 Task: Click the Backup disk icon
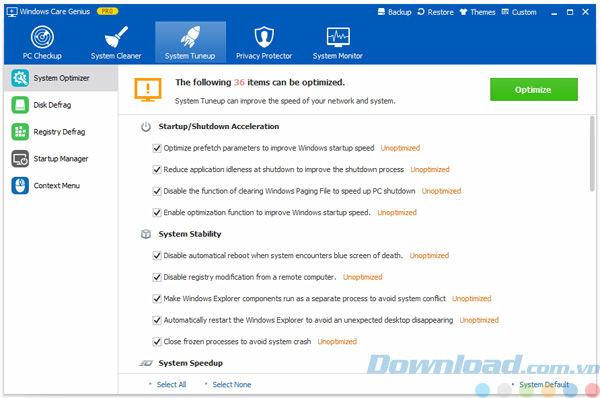381,12
